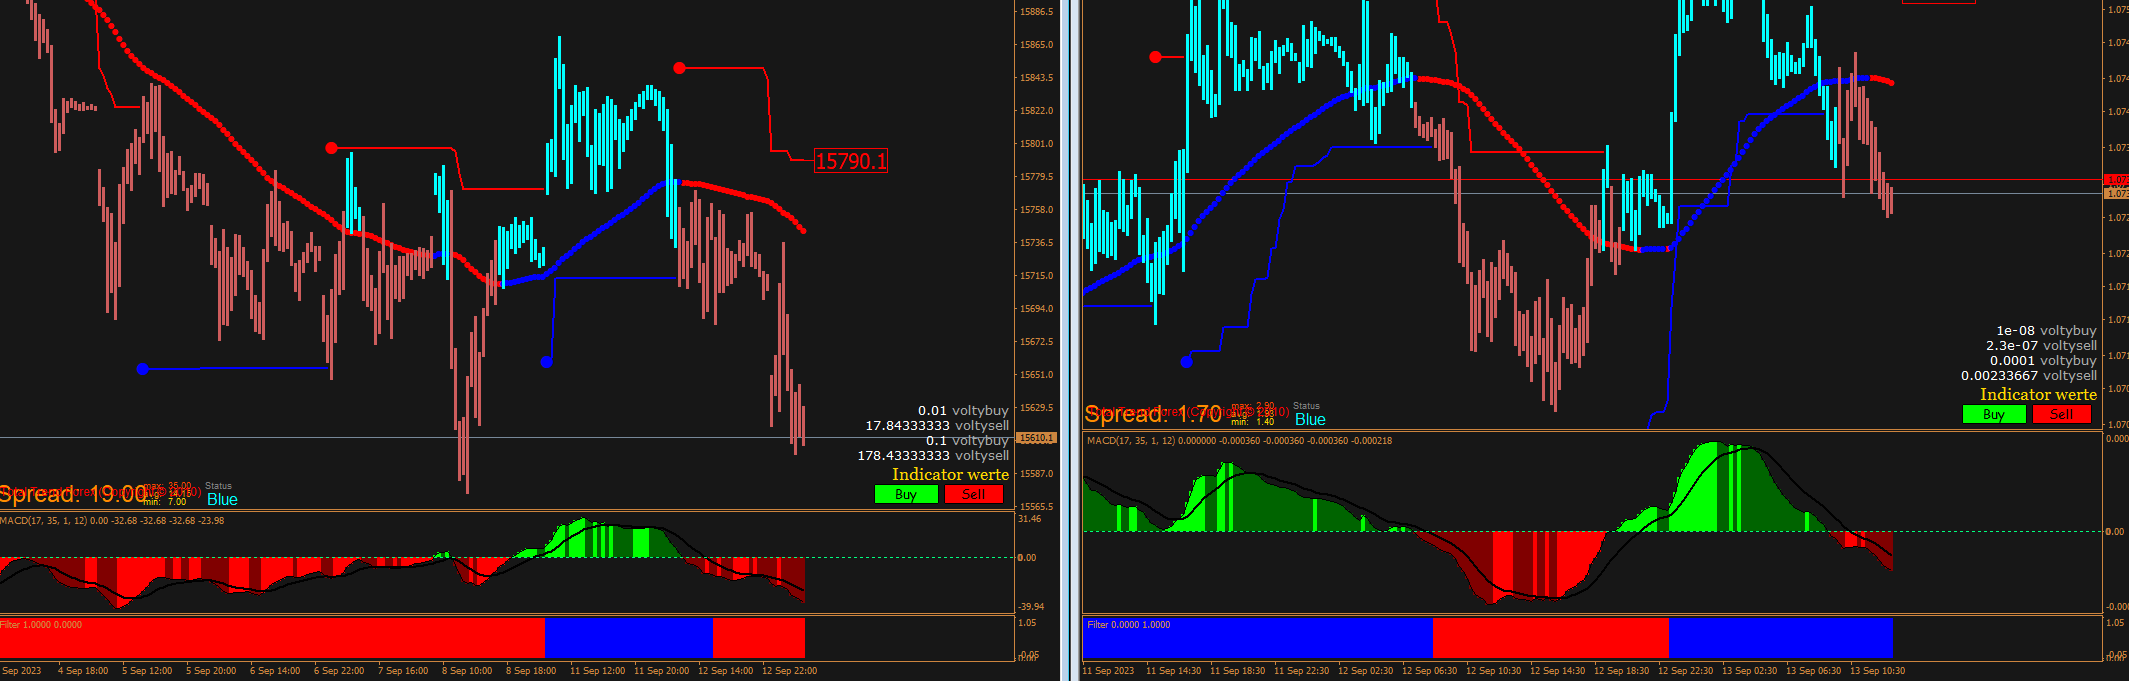Click the 31.46 MACD scale value
This screenshot has width=2129, height=681.
1030,519
